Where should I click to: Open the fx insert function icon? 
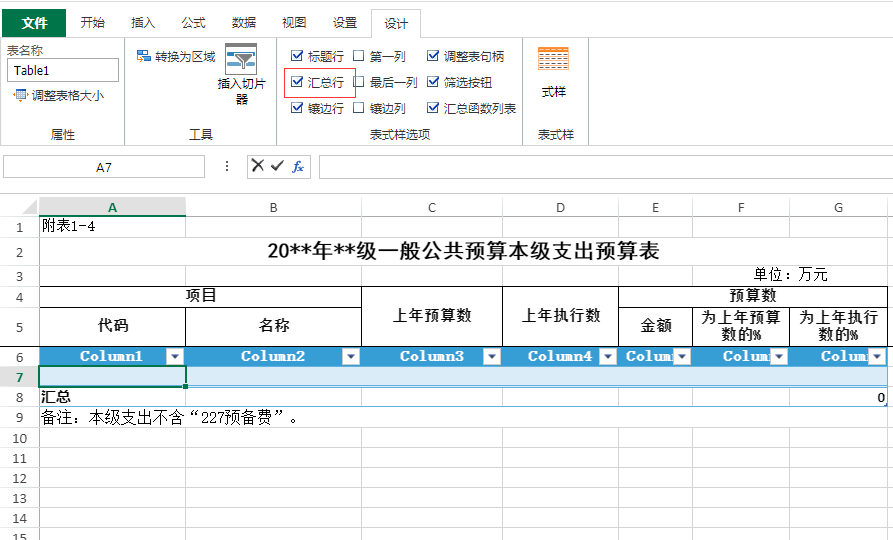(x=298, y=166)
